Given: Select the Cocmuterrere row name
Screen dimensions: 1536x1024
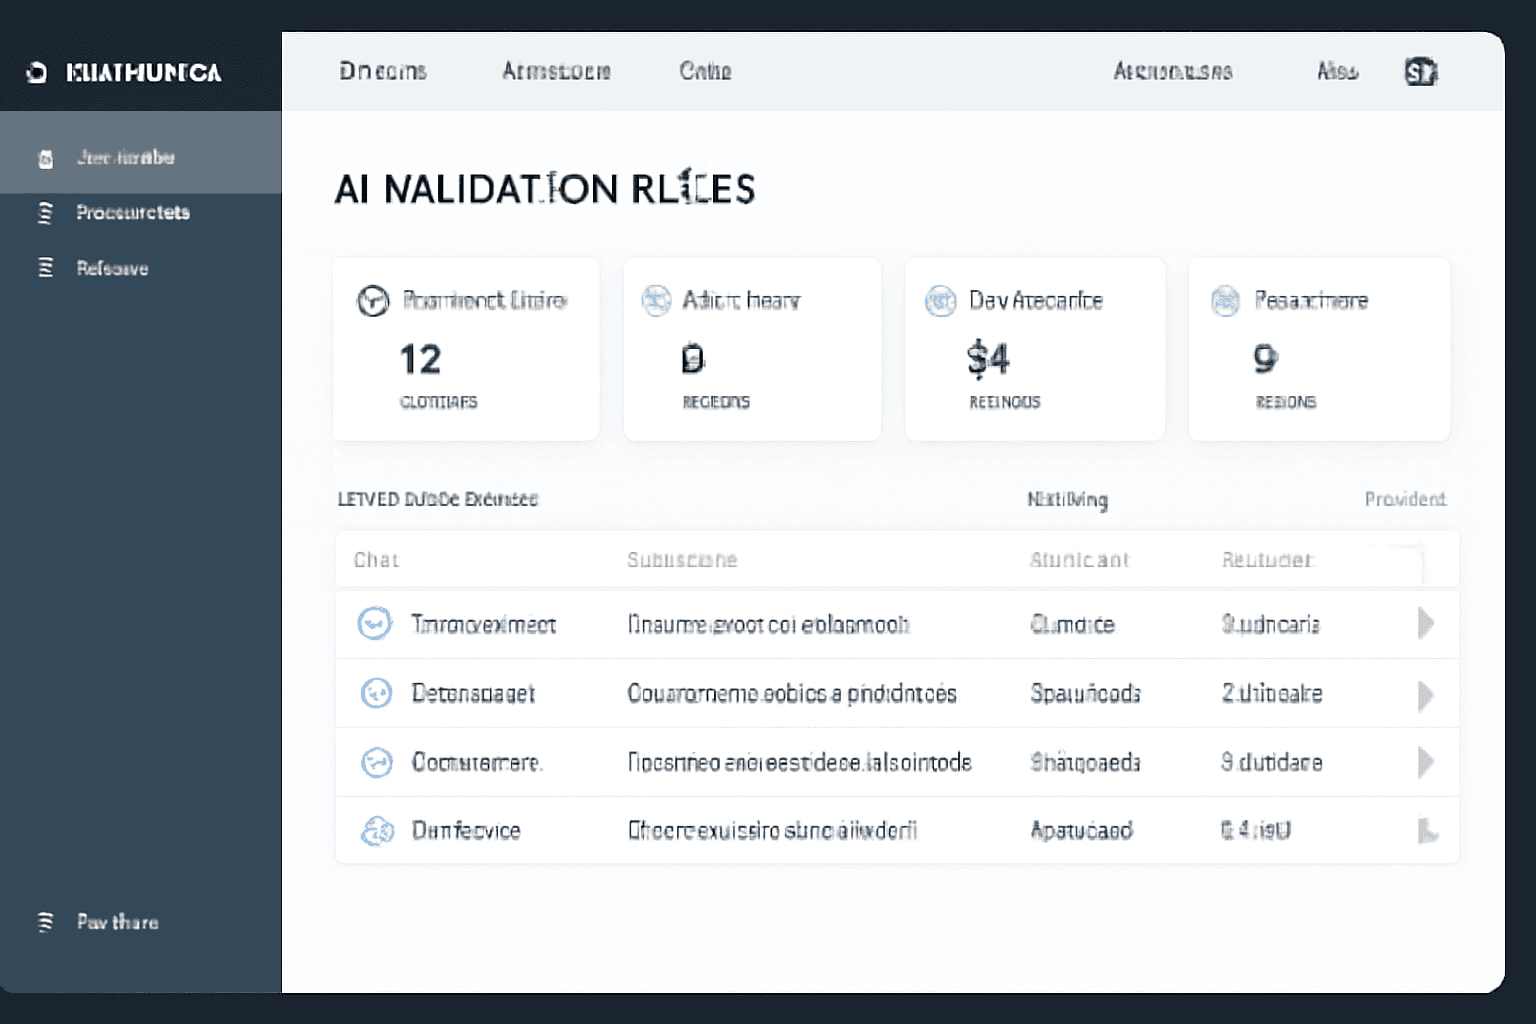Looking at the screenshot, I should click(477, 762).
